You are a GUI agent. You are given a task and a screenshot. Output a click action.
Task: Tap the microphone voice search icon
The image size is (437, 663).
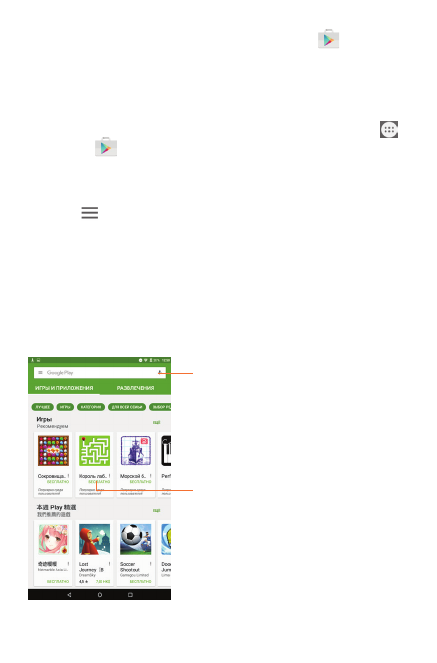pyautogui.click(x=160, y=373)
